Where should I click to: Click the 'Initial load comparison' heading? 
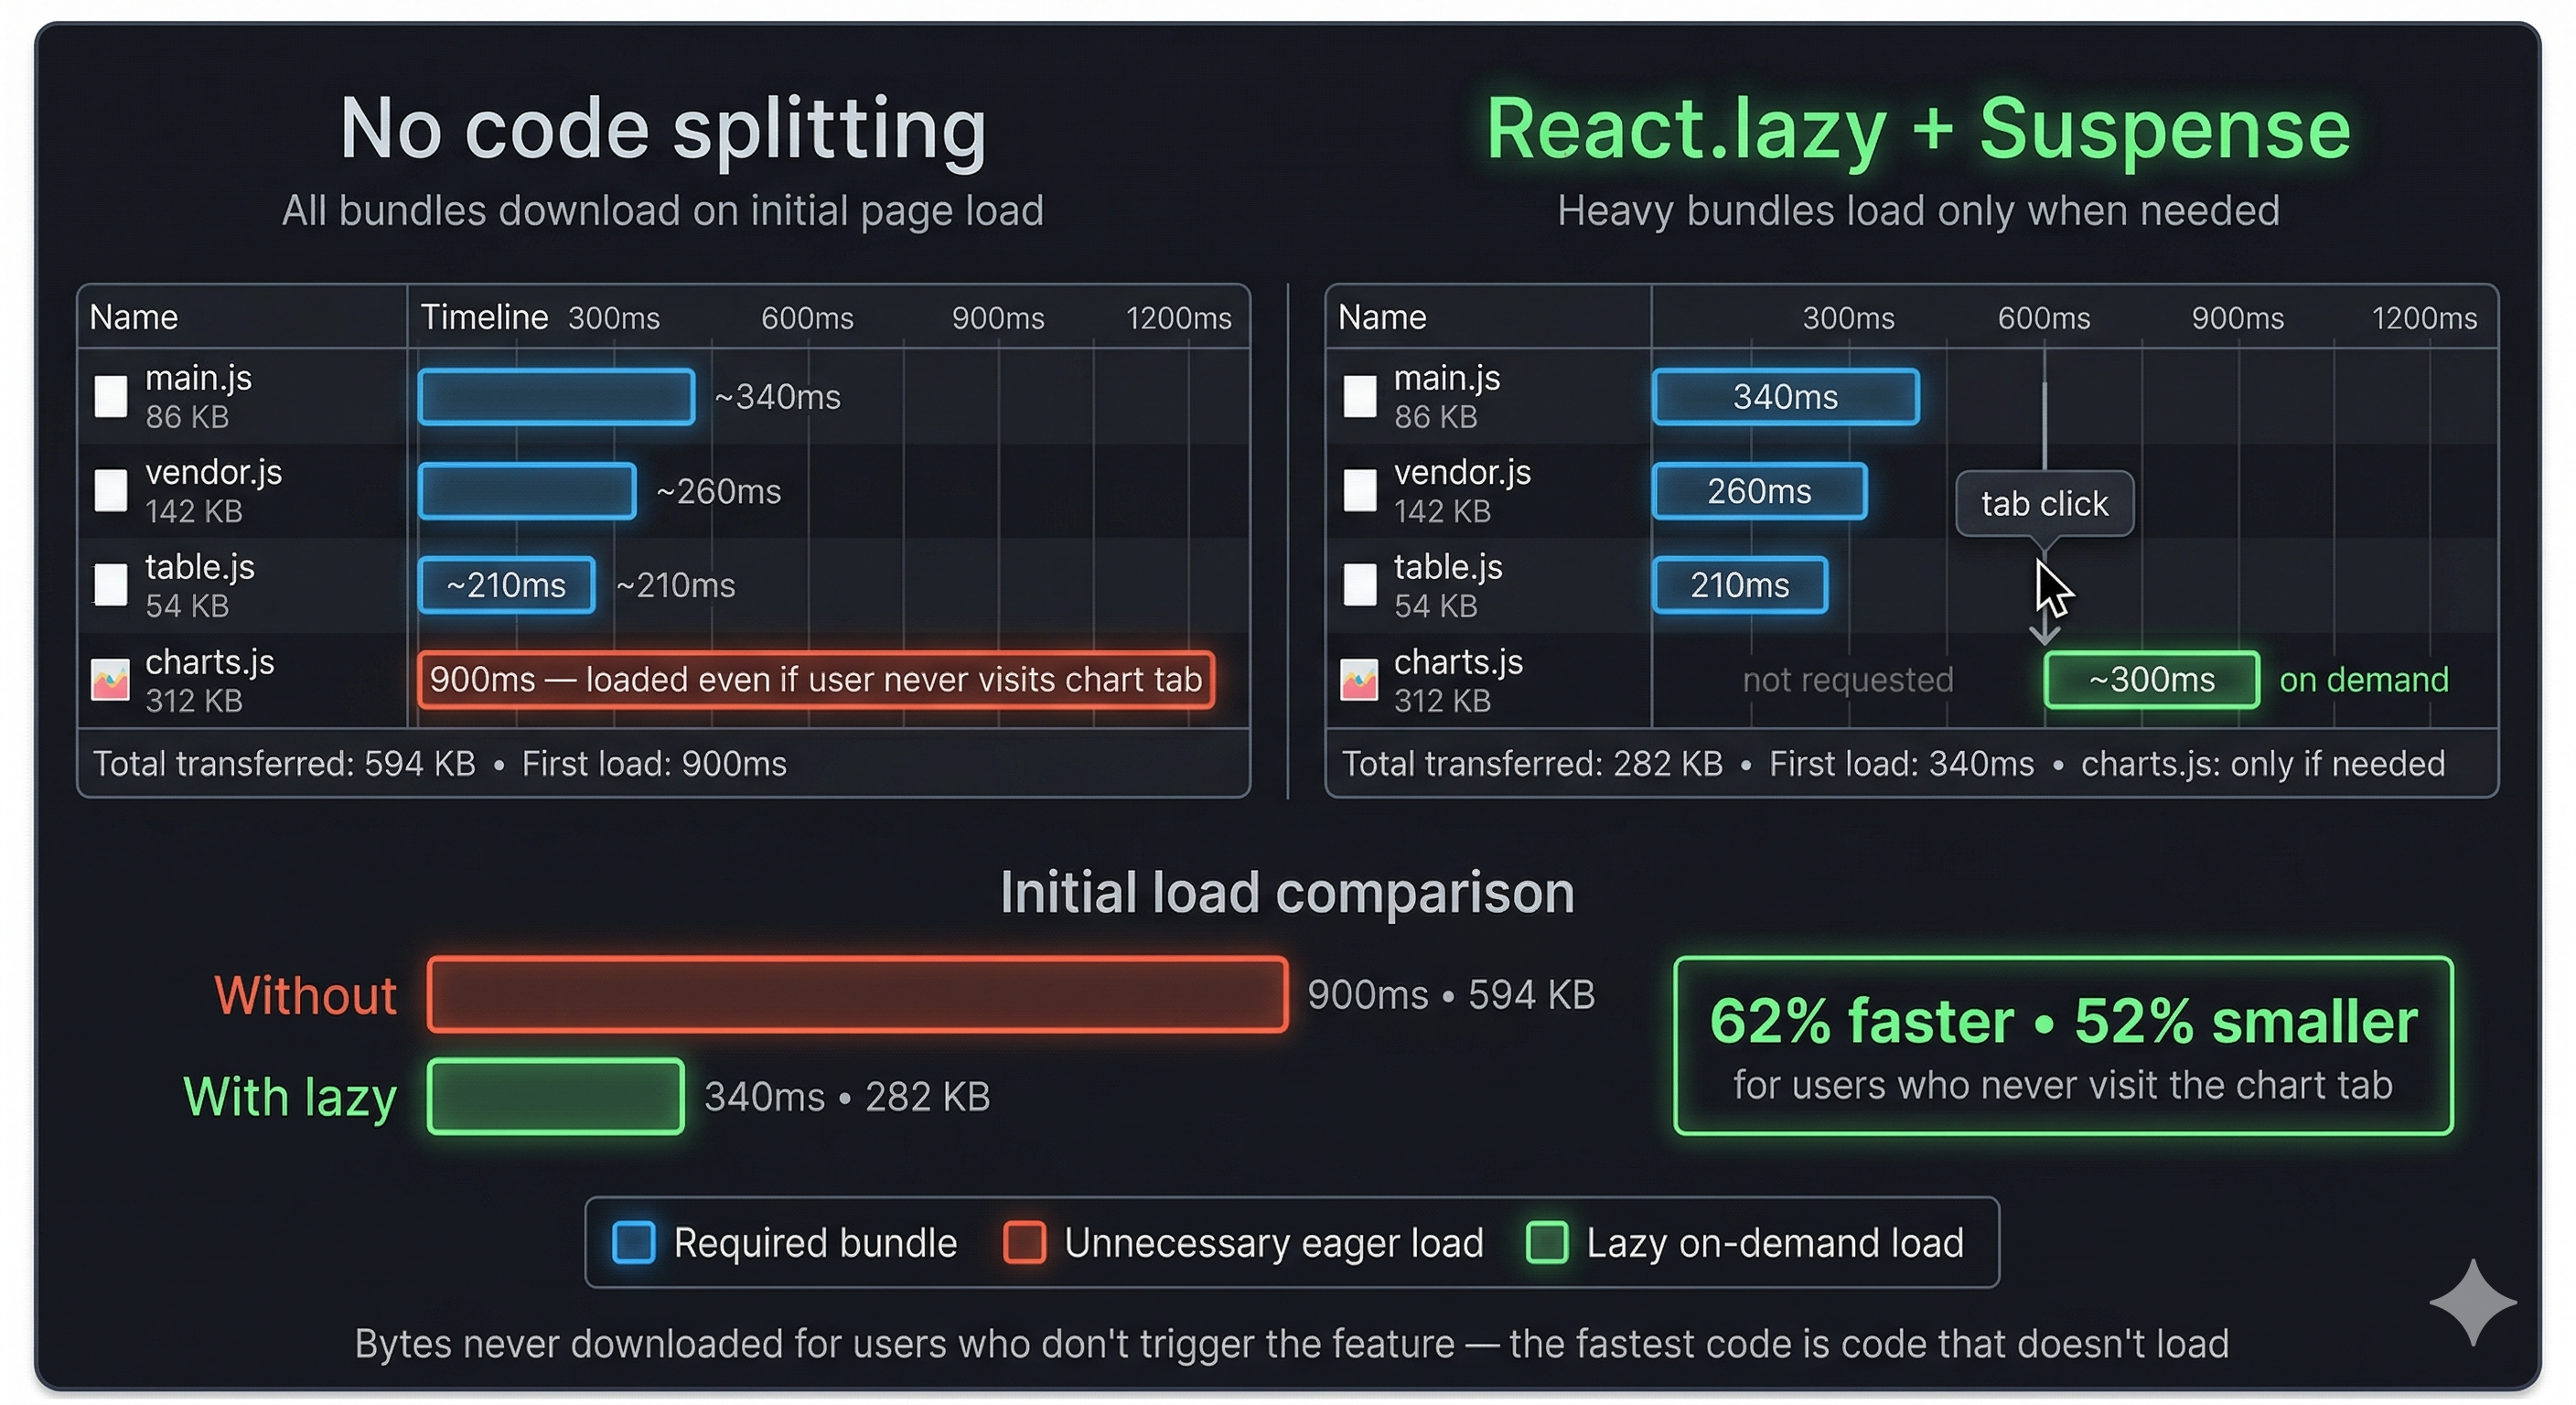[x=1288, y=892]
